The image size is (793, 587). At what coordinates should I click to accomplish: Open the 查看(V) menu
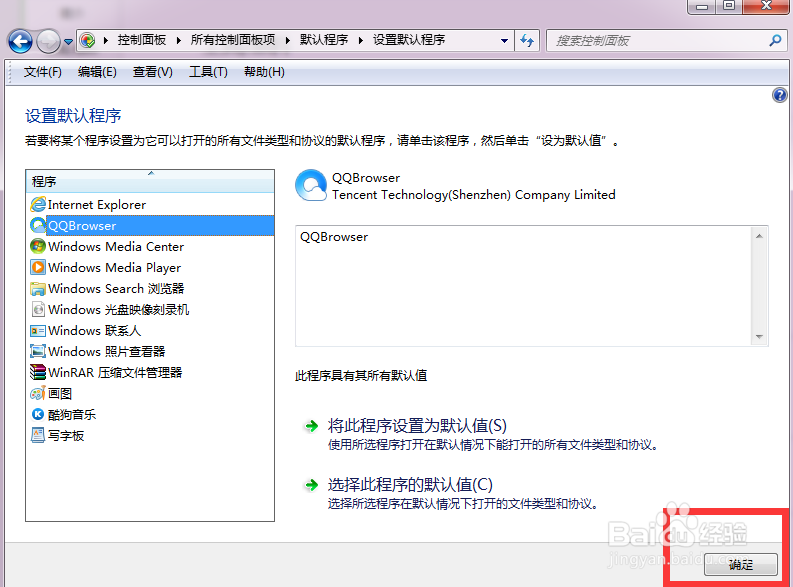point(152,72)
